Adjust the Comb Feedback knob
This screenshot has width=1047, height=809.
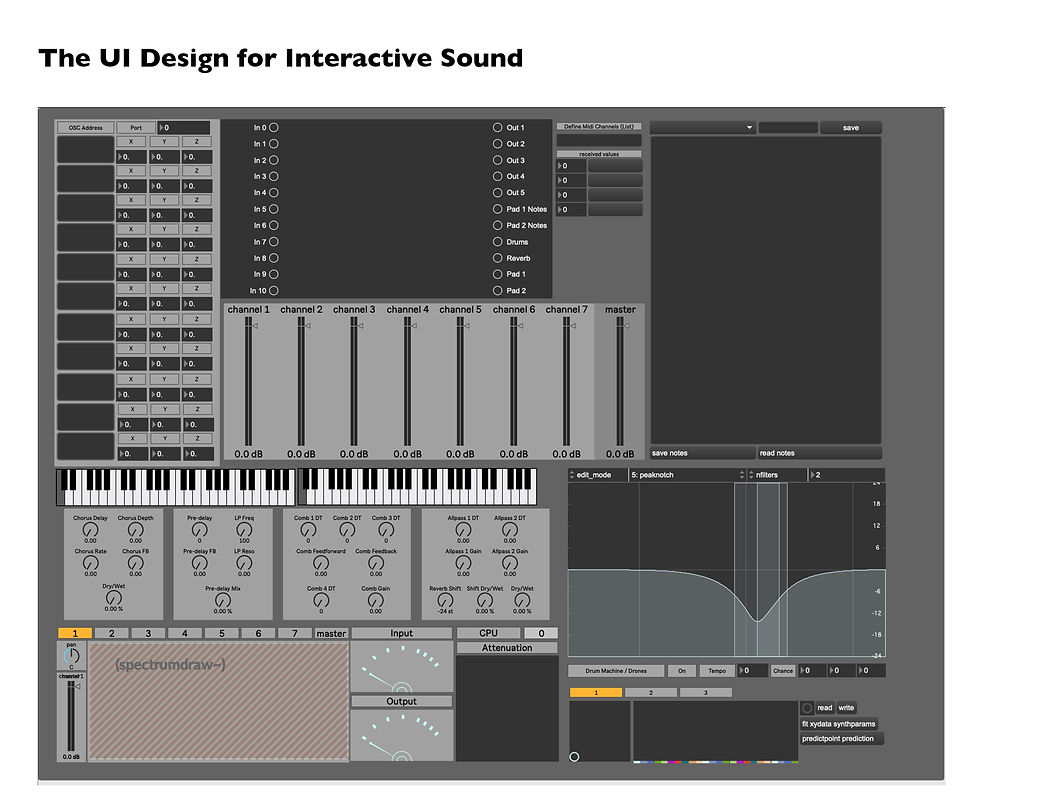coord(376,563)
